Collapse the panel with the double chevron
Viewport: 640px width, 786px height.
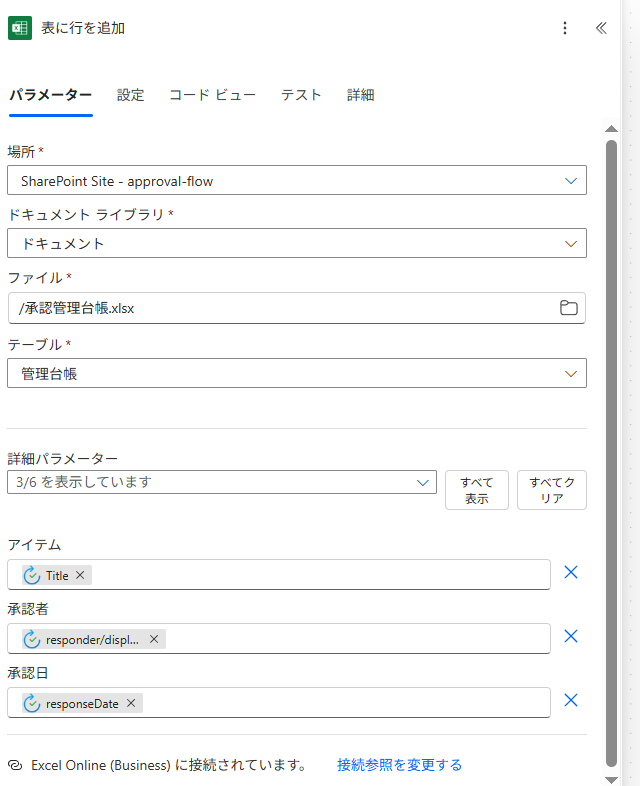[x=601, y=28]
